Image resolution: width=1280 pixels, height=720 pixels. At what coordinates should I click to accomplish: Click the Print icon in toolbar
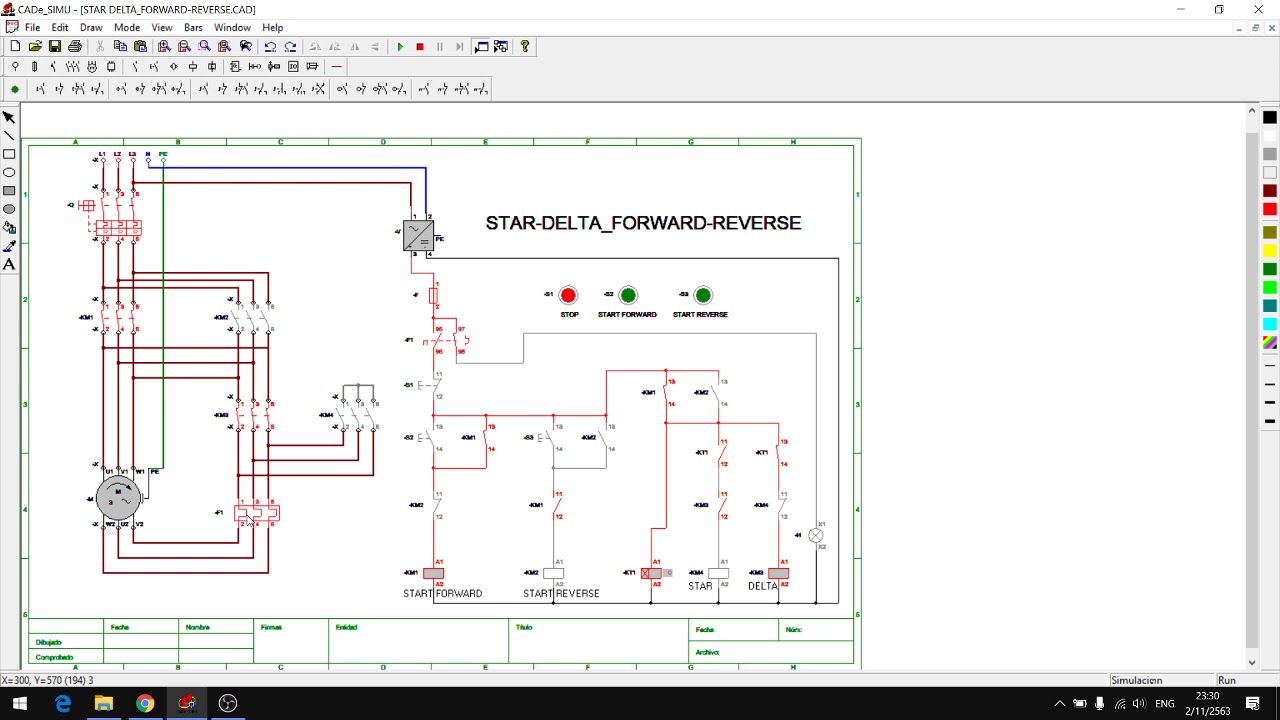(75, 47)
